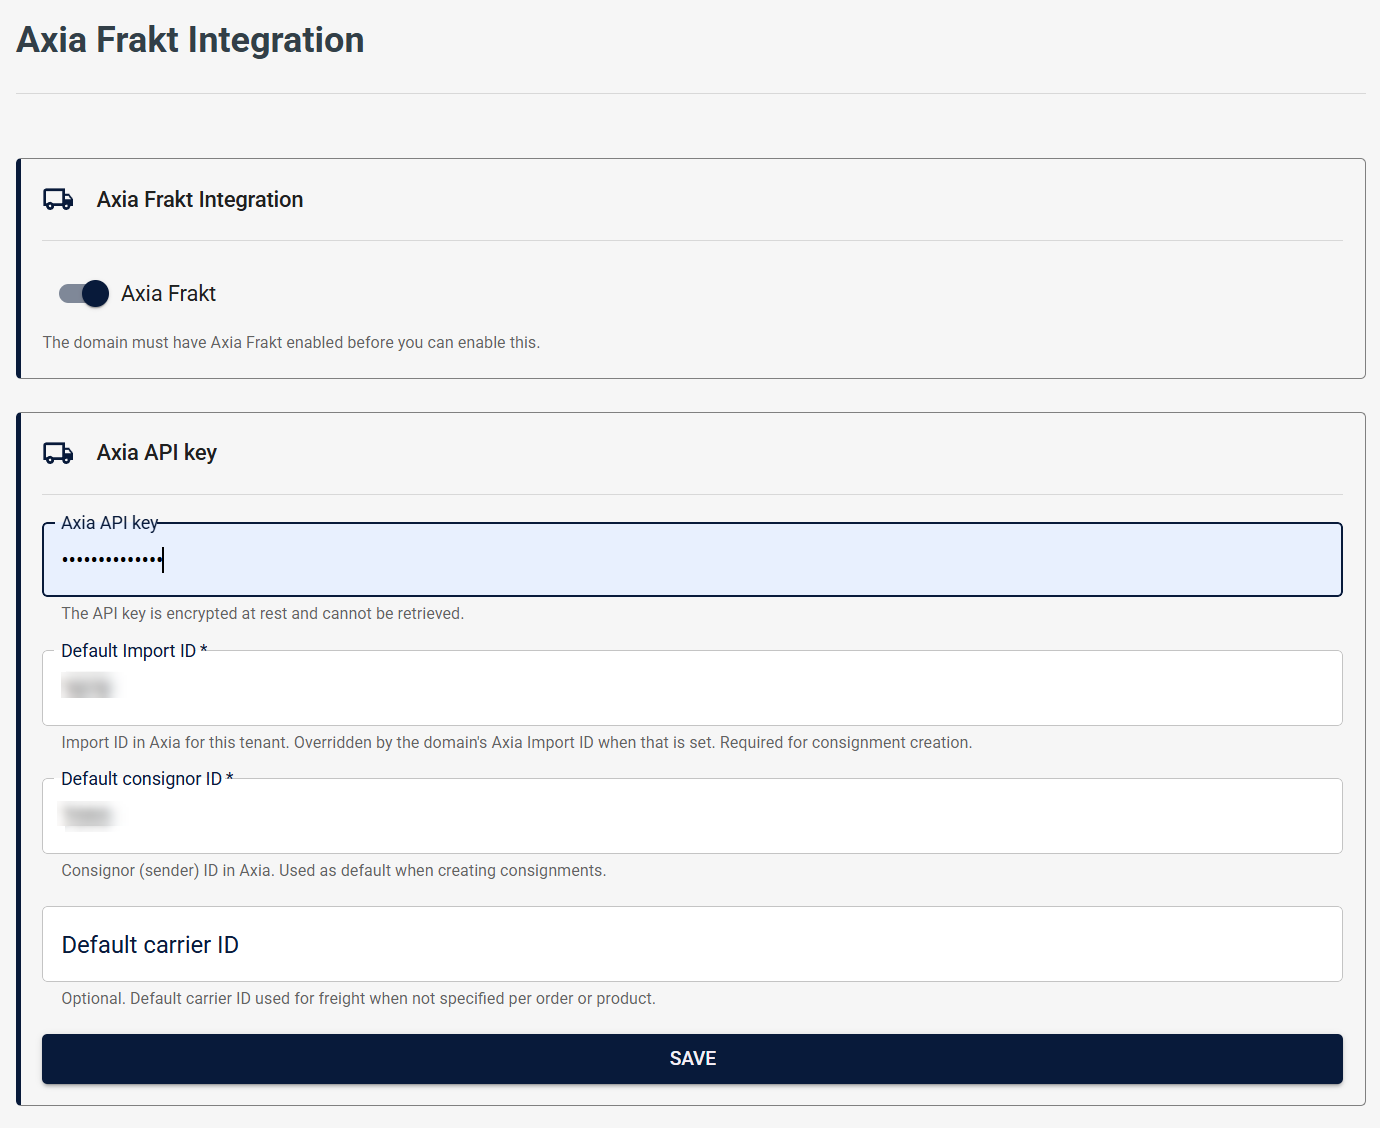Save the Axia integration settings
Screen dimensions: 1380x1128
pyautogui.click(x=692, y=1059)
